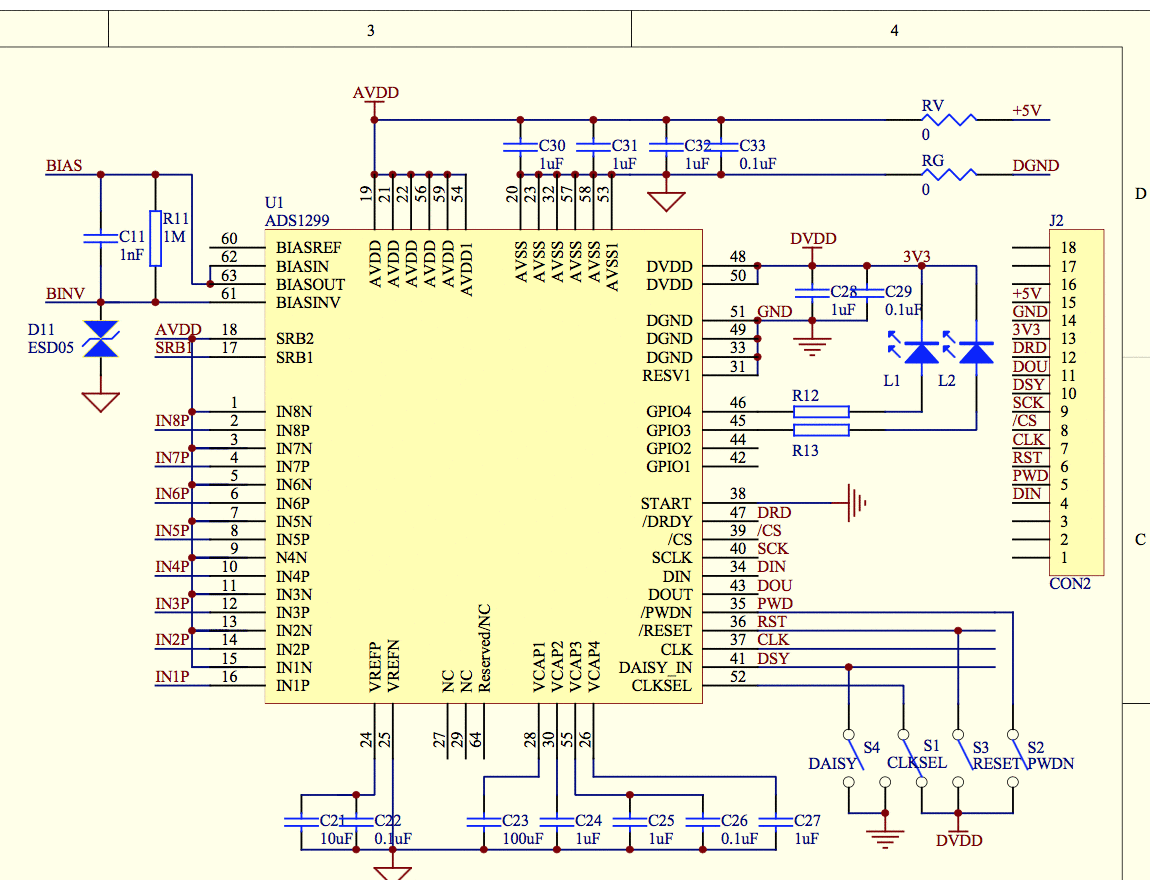Click sheet column header 3
This screenshot has width=1150, height=880.
(370, 30)
